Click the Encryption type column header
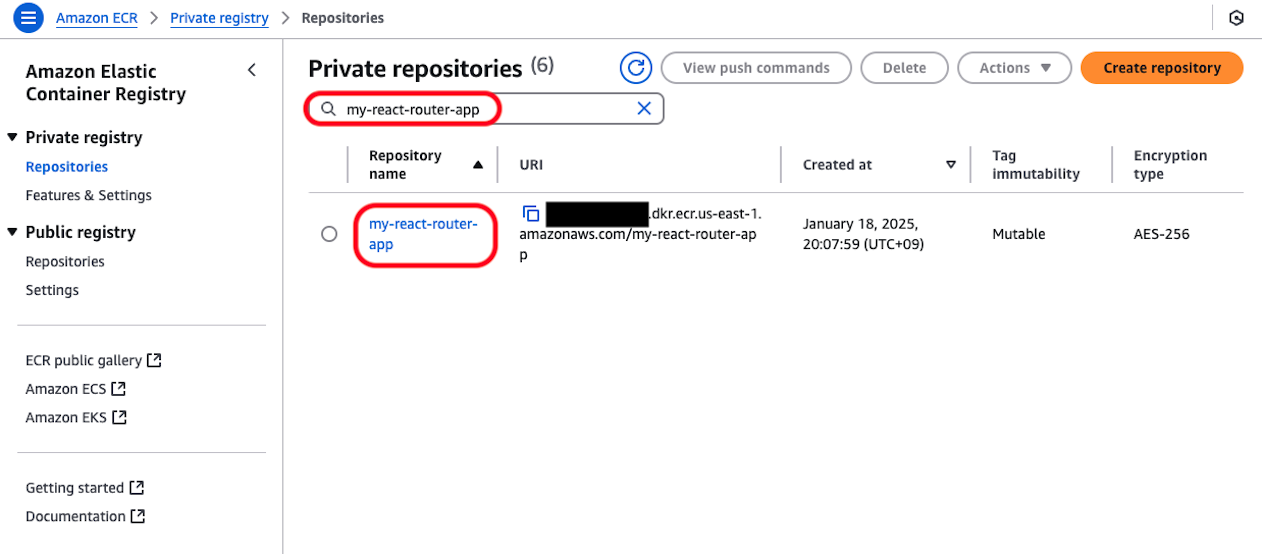The width and height of the screenshot is (1262, 554). coord(1170,165)
